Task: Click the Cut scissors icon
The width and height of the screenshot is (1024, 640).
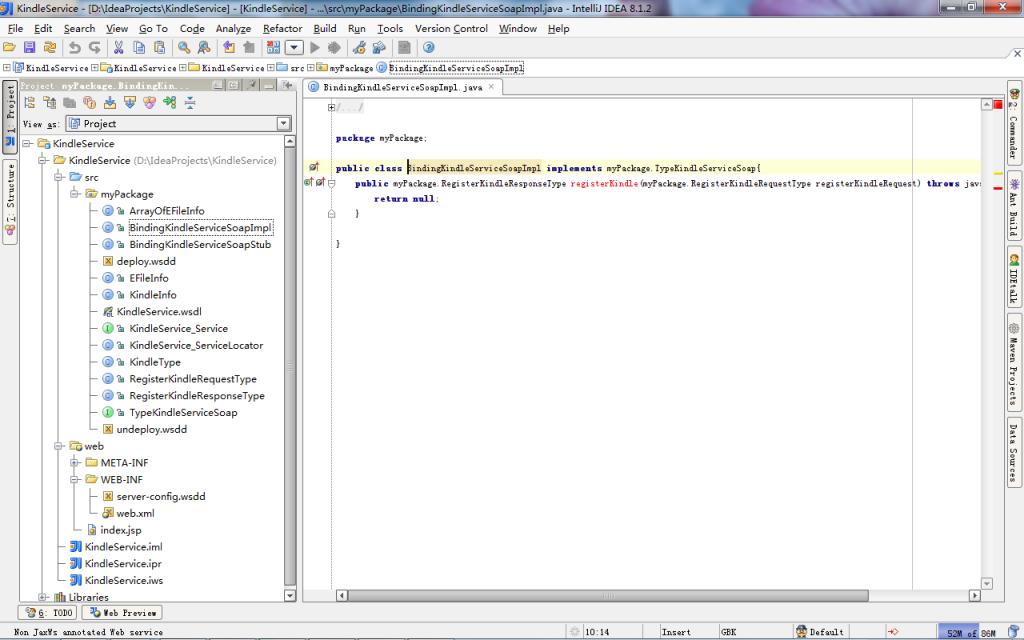Action: click(x=118, y=48)
